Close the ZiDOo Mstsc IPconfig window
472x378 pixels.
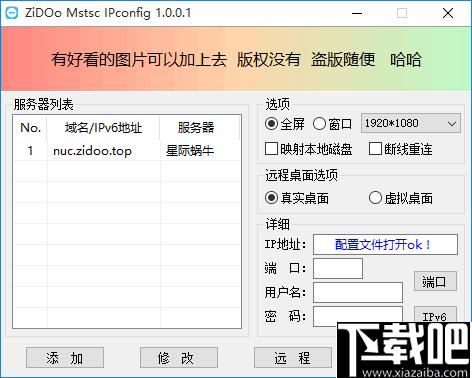click(448, 13)
